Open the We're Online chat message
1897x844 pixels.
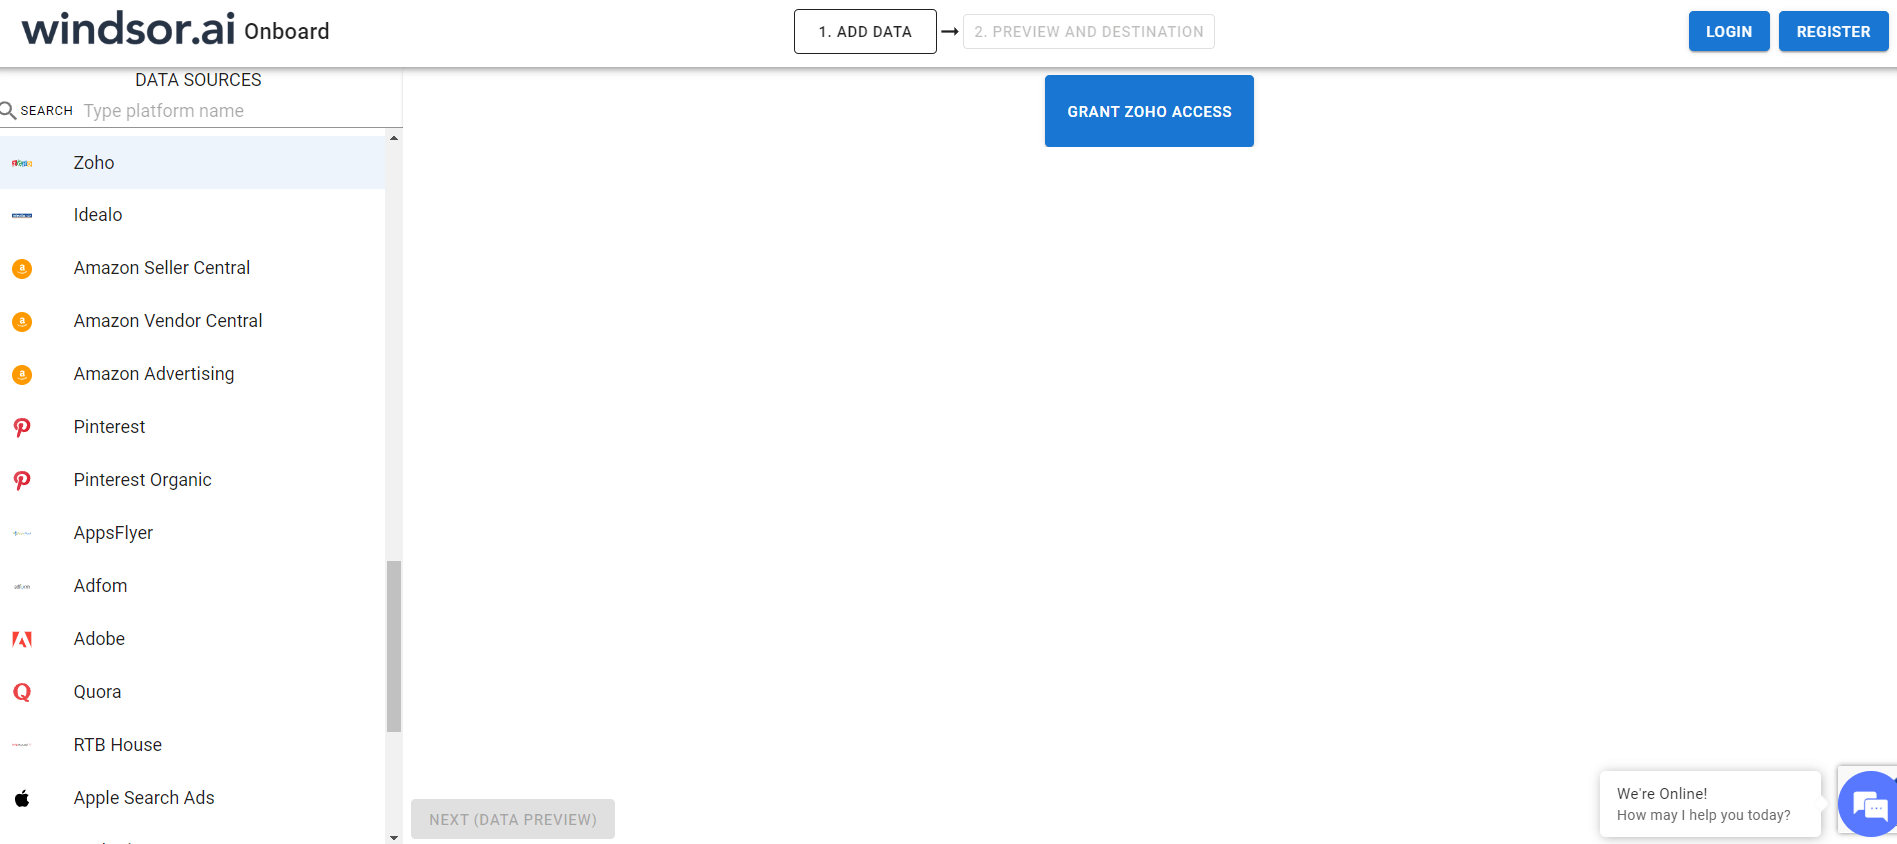click(1710, 804)
